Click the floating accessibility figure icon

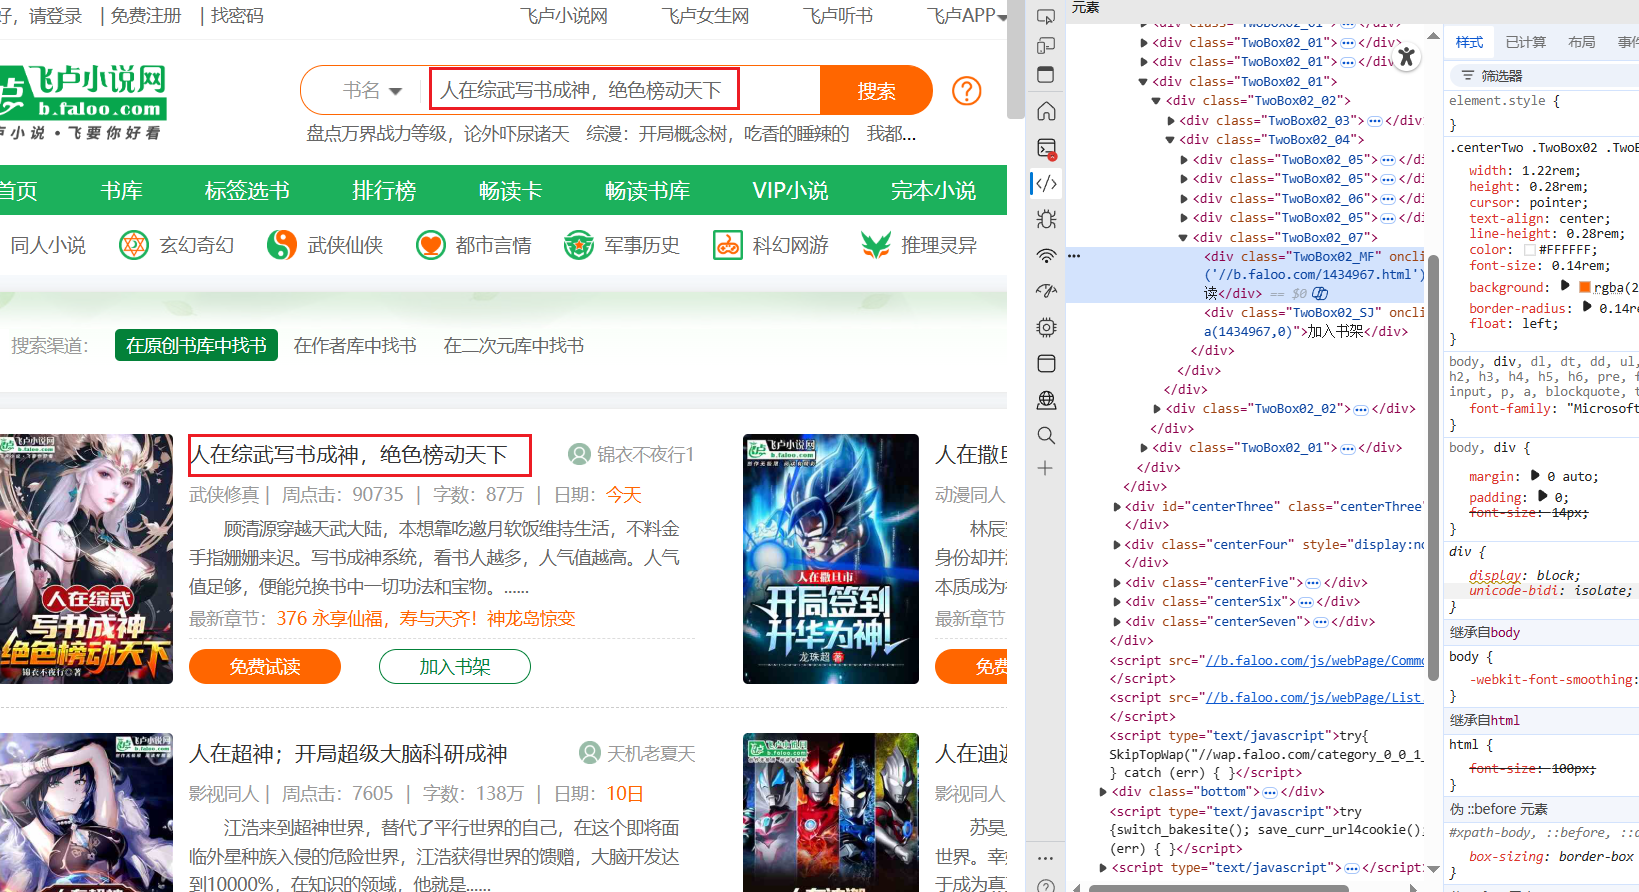pyautogui.click(x=1406, y=56)
